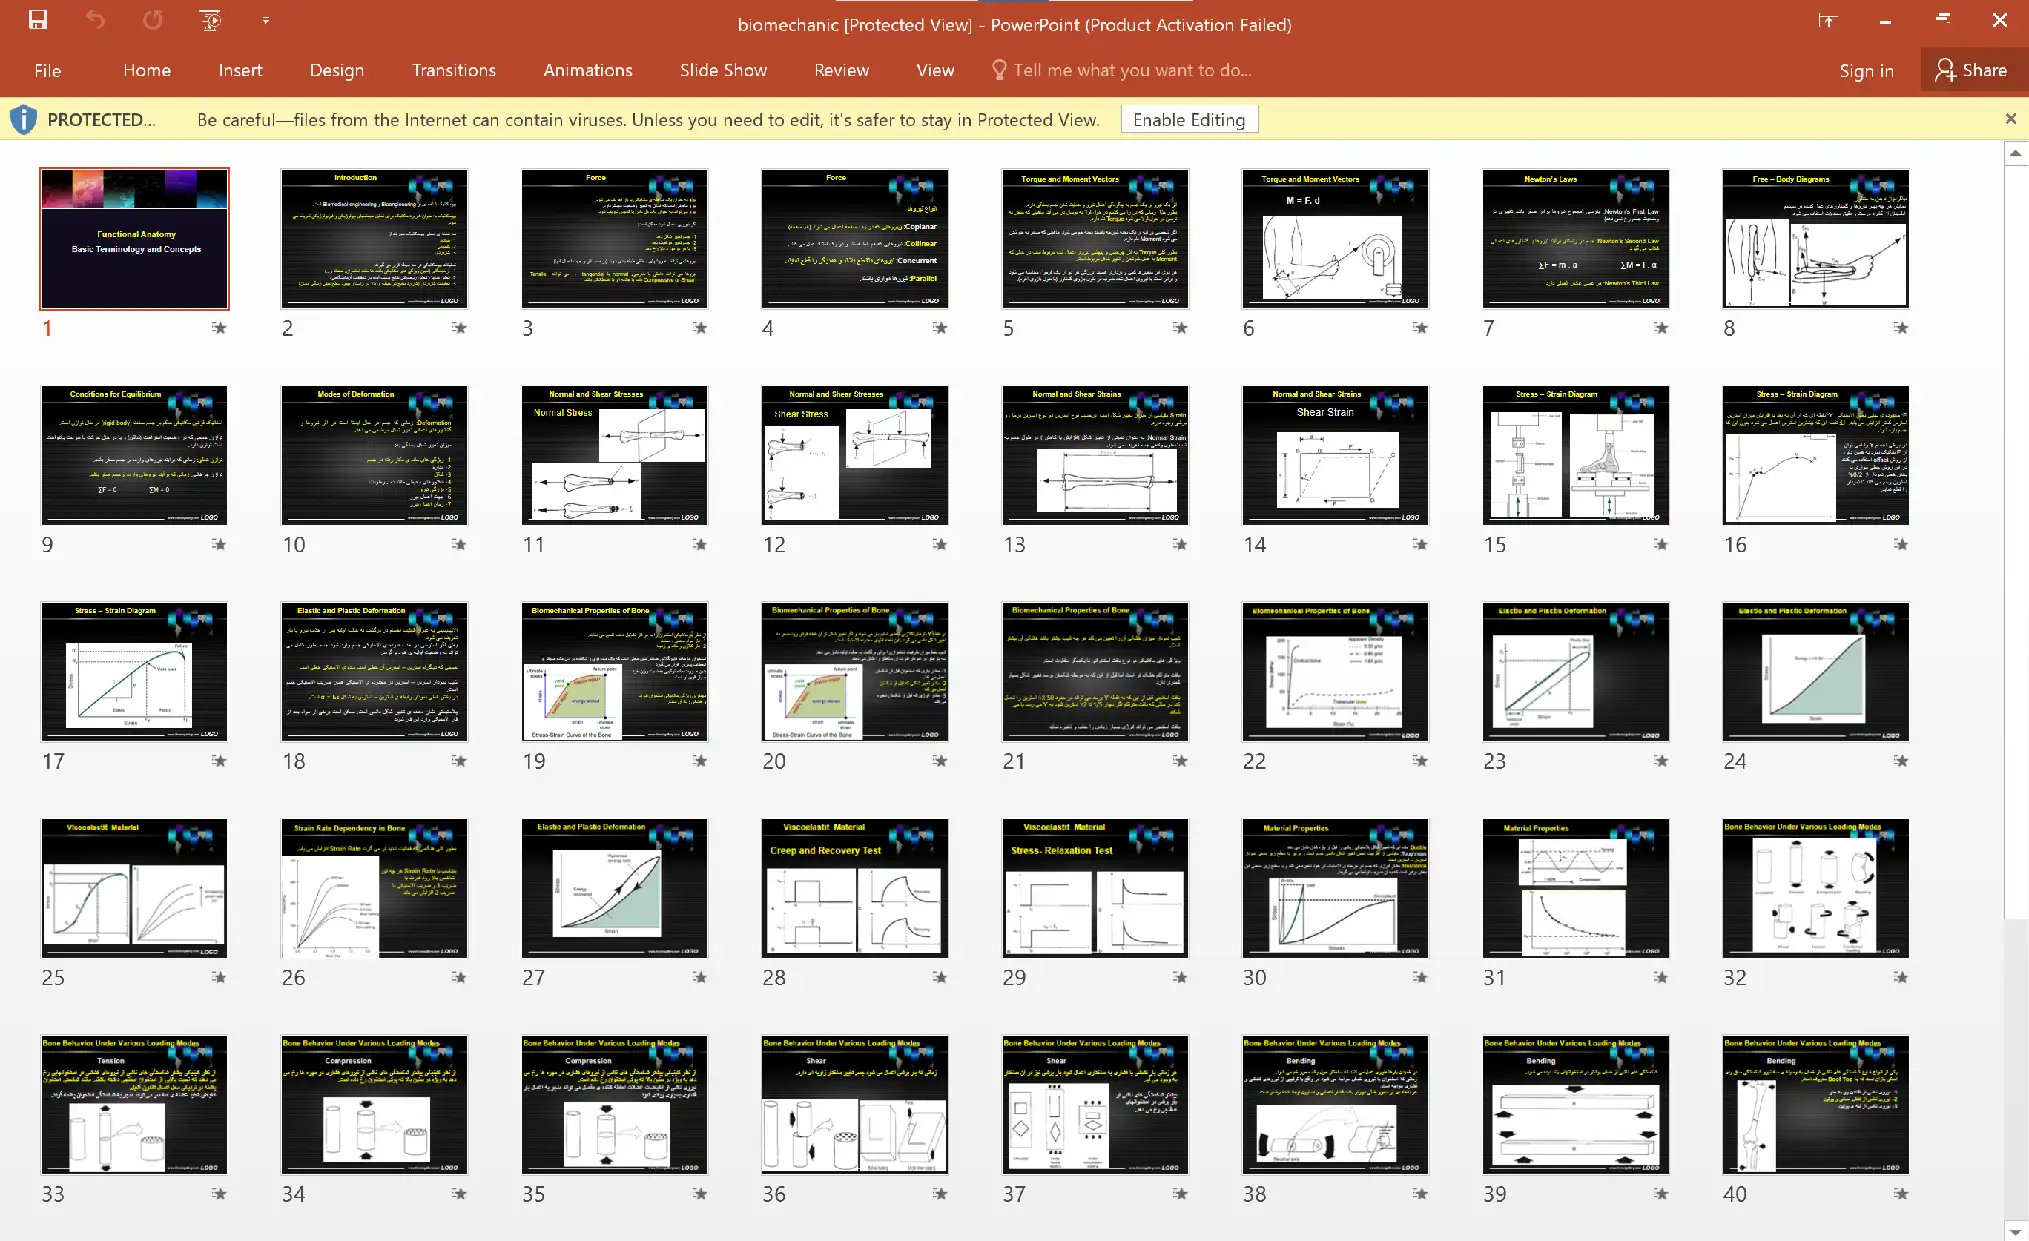
Task: Click the Share person icon
Action: coord(1944,70)
